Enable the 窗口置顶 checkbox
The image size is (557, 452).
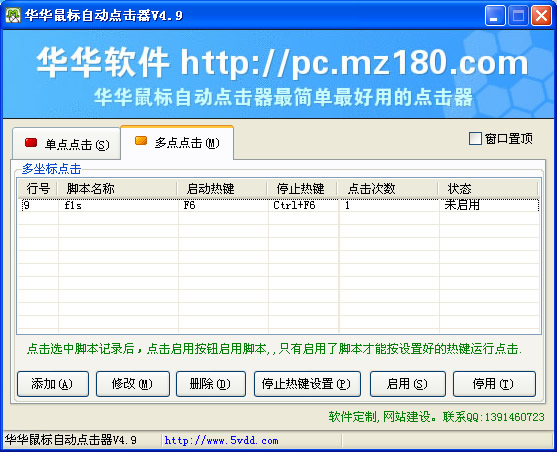(x=475, y=139)
